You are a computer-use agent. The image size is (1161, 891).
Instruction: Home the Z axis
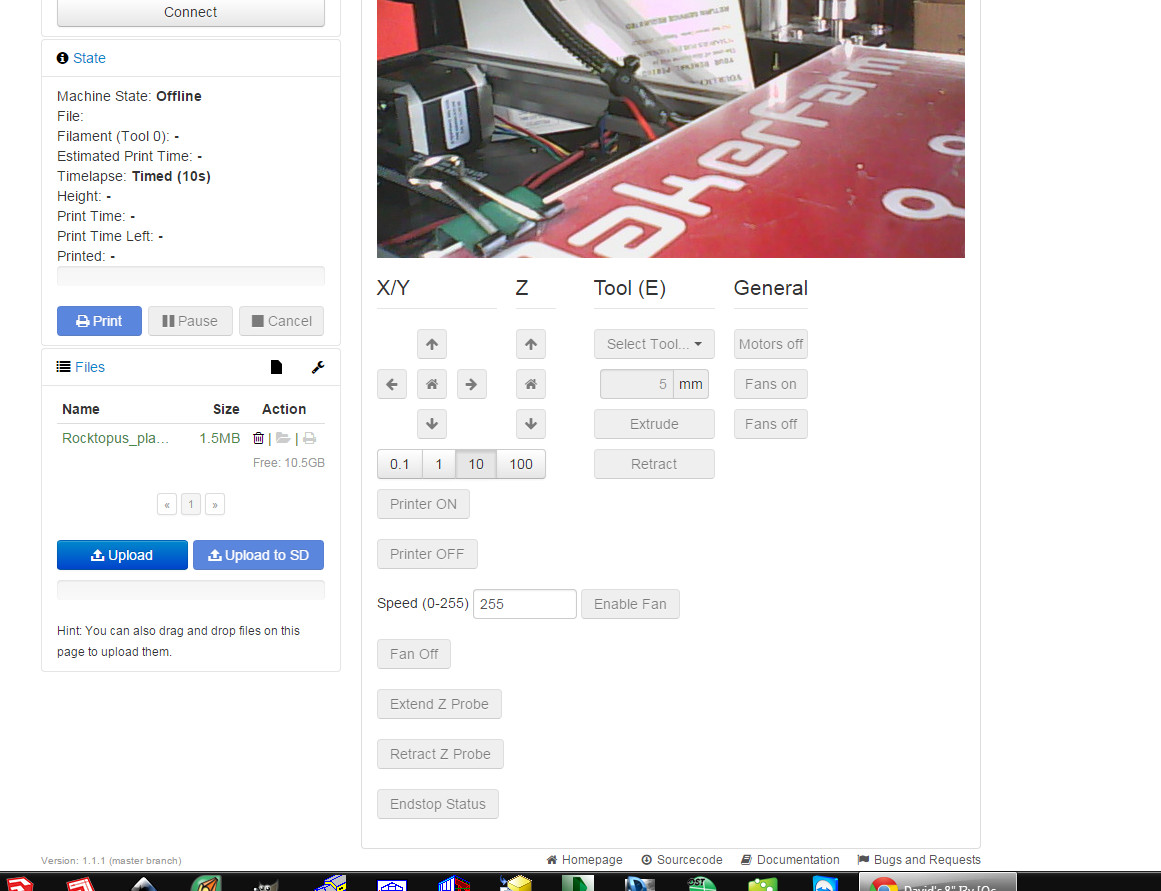pyautogui.click(x=531, y=384)
